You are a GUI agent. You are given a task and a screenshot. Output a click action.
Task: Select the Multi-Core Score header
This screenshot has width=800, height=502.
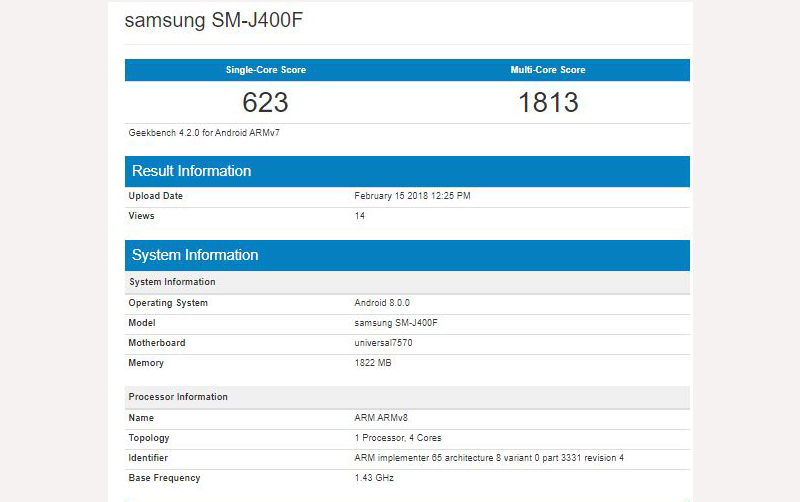548,70
